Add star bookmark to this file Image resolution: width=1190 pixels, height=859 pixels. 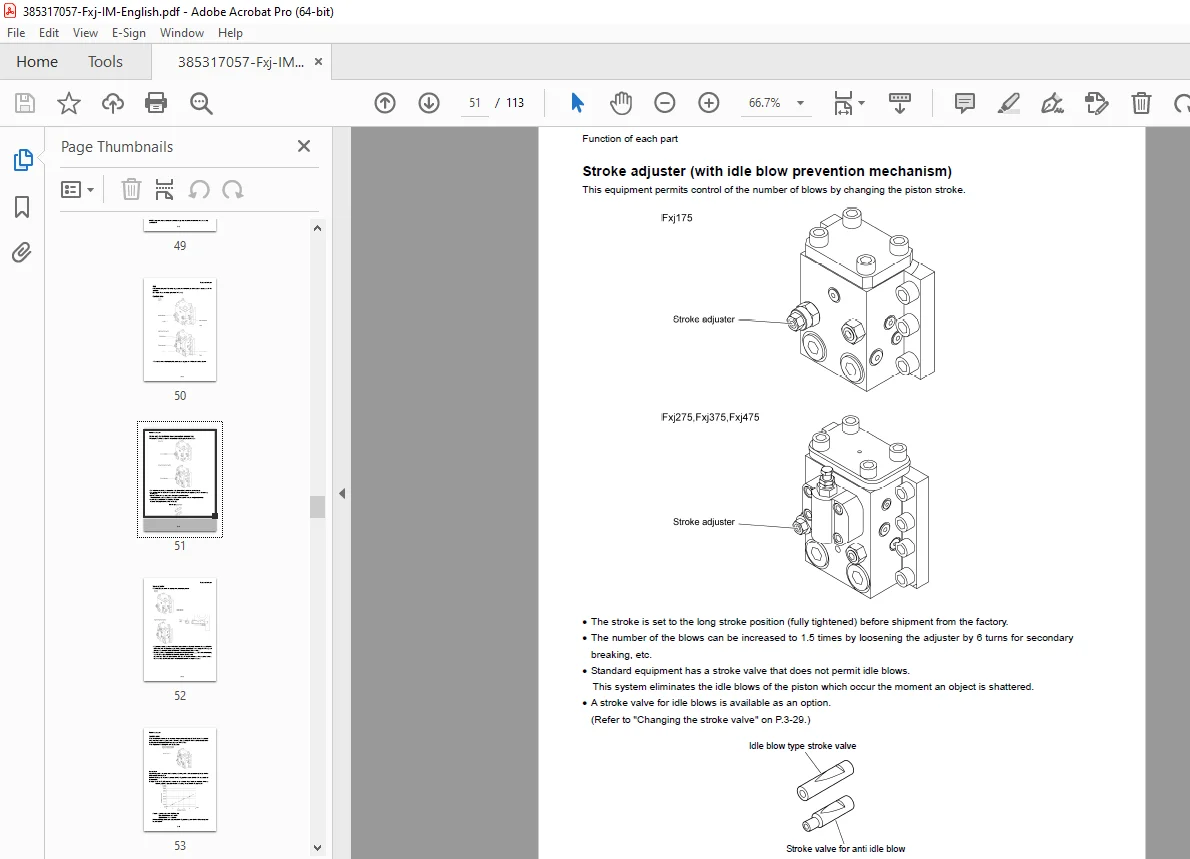coord(69,102)
